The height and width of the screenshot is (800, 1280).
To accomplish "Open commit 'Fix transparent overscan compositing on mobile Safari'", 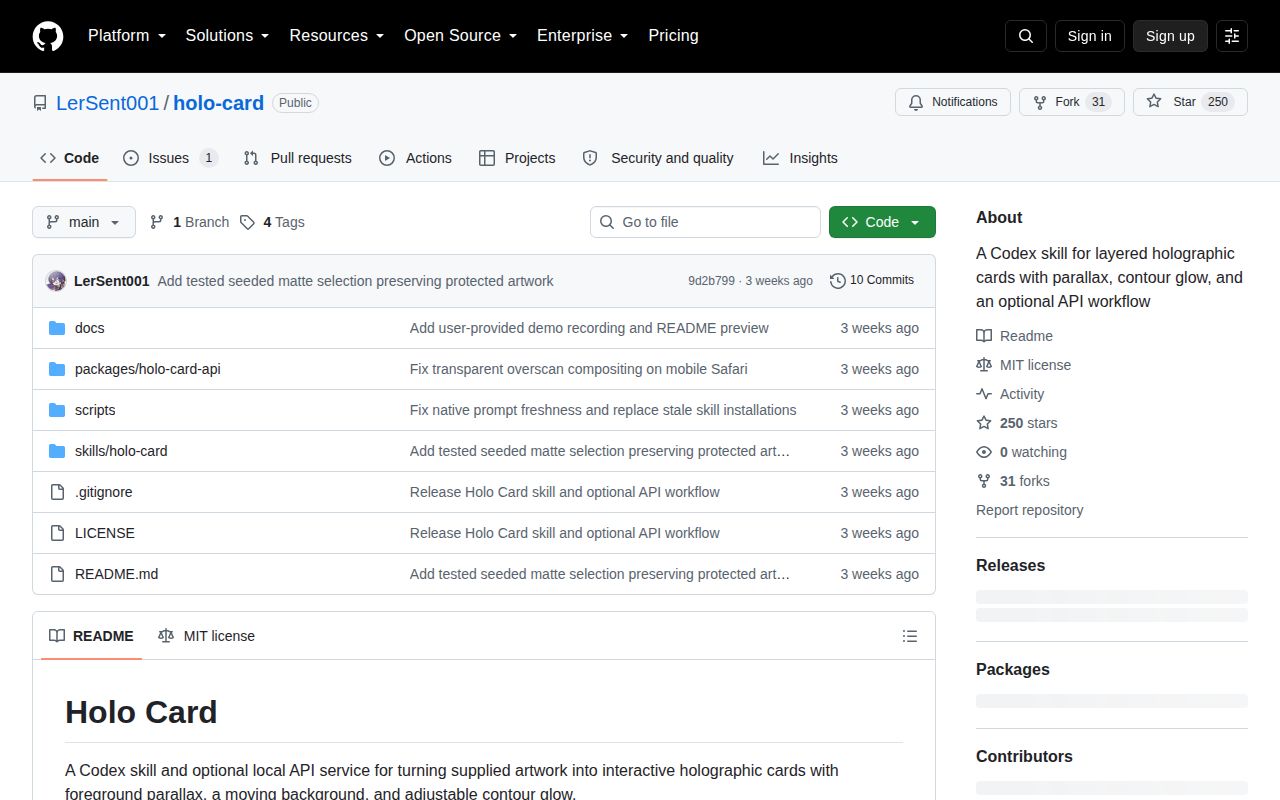I will (x=578, y=369).
